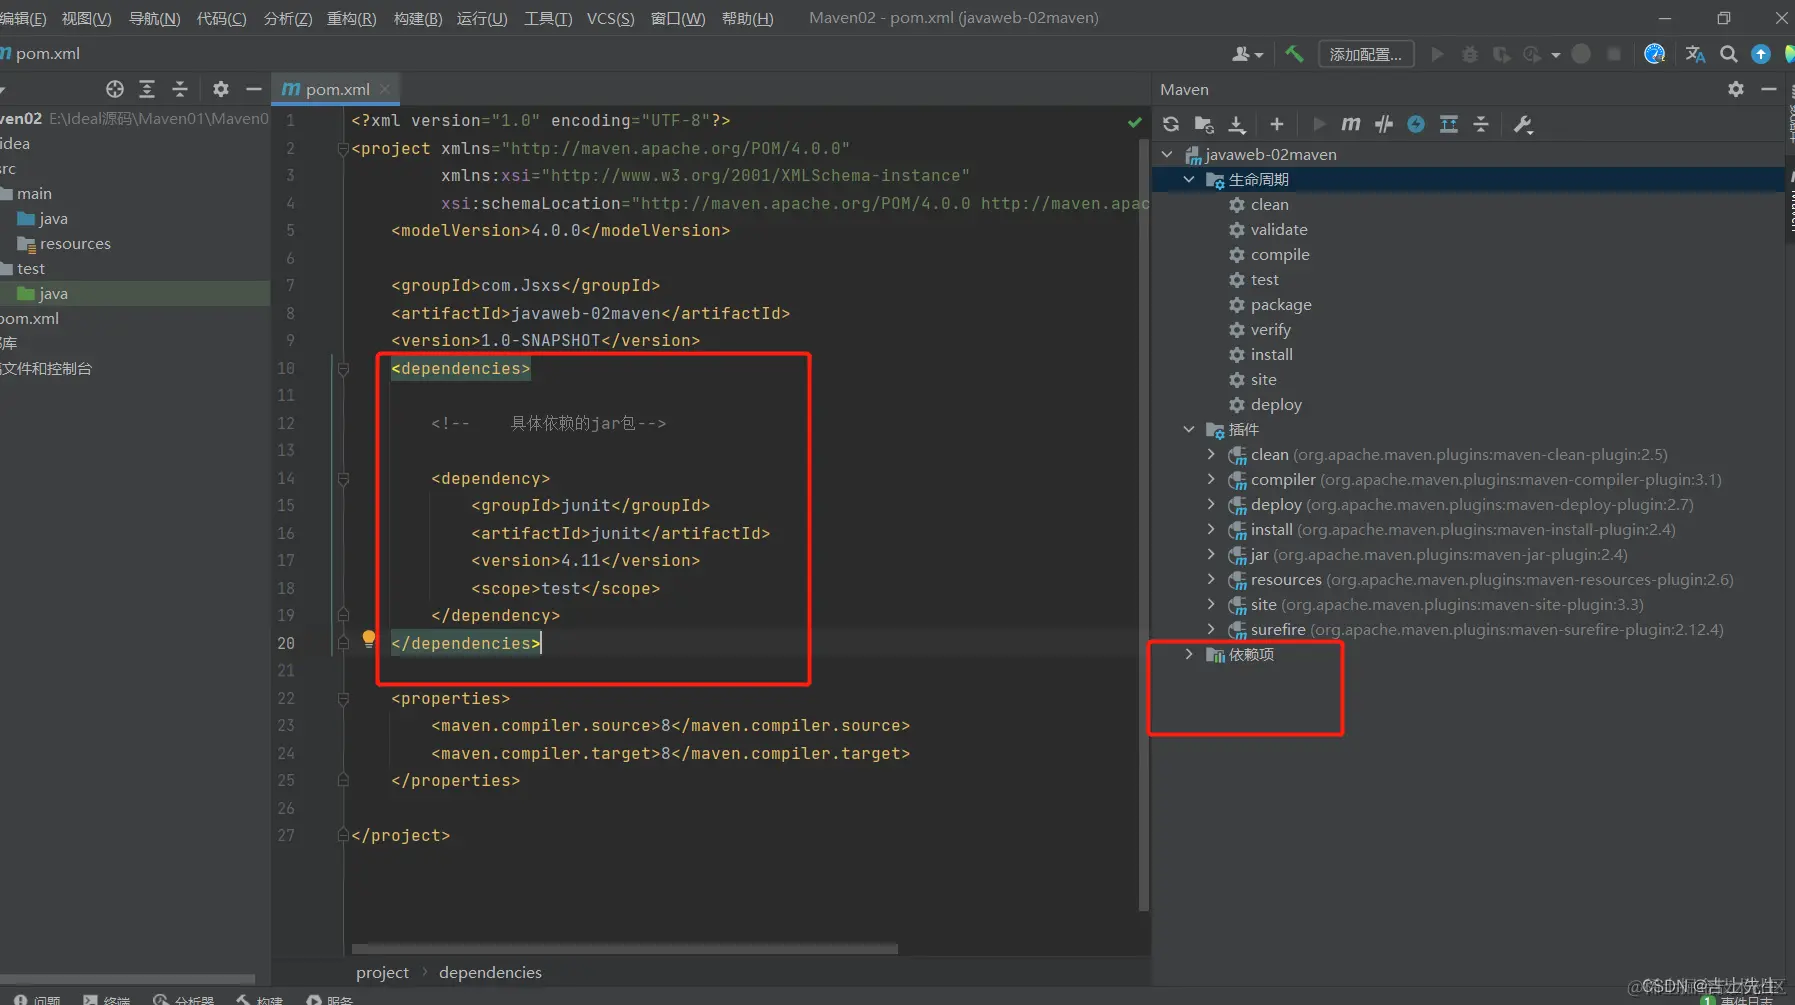Expand the jar plugin node

pyautogui.click(x=1211, y=554)
